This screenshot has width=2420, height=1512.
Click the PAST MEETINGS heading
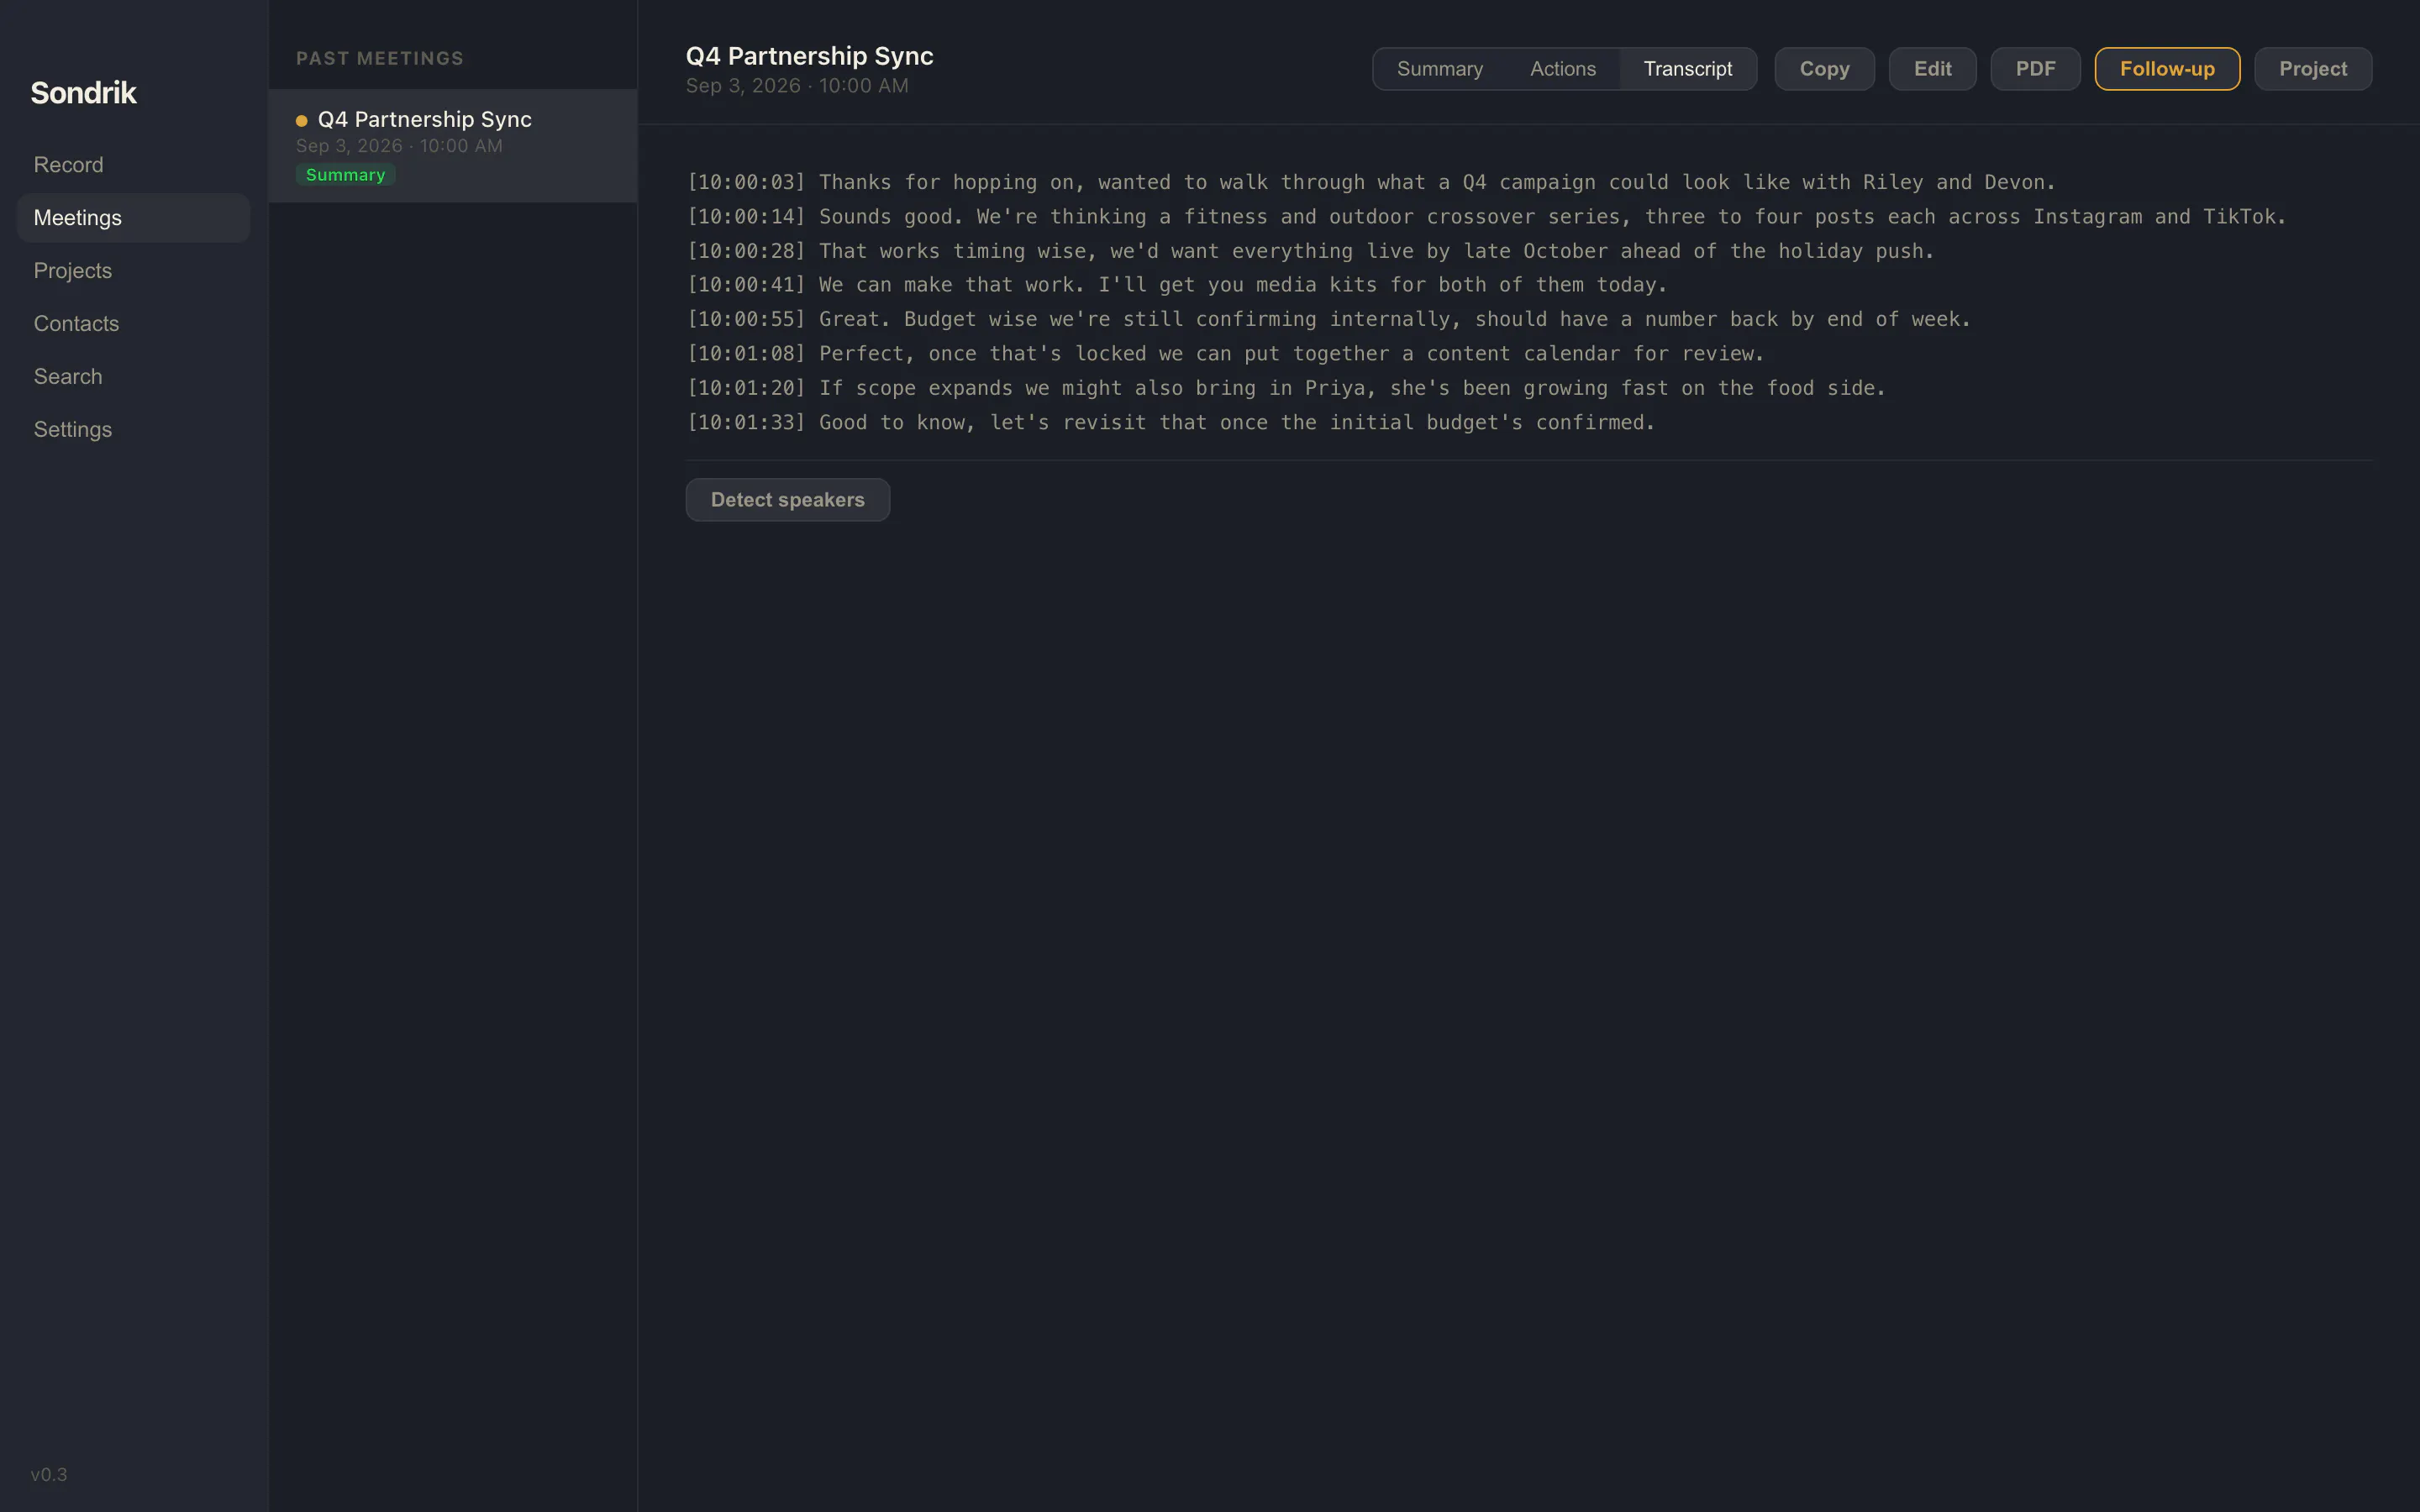[x=380, y=58]
